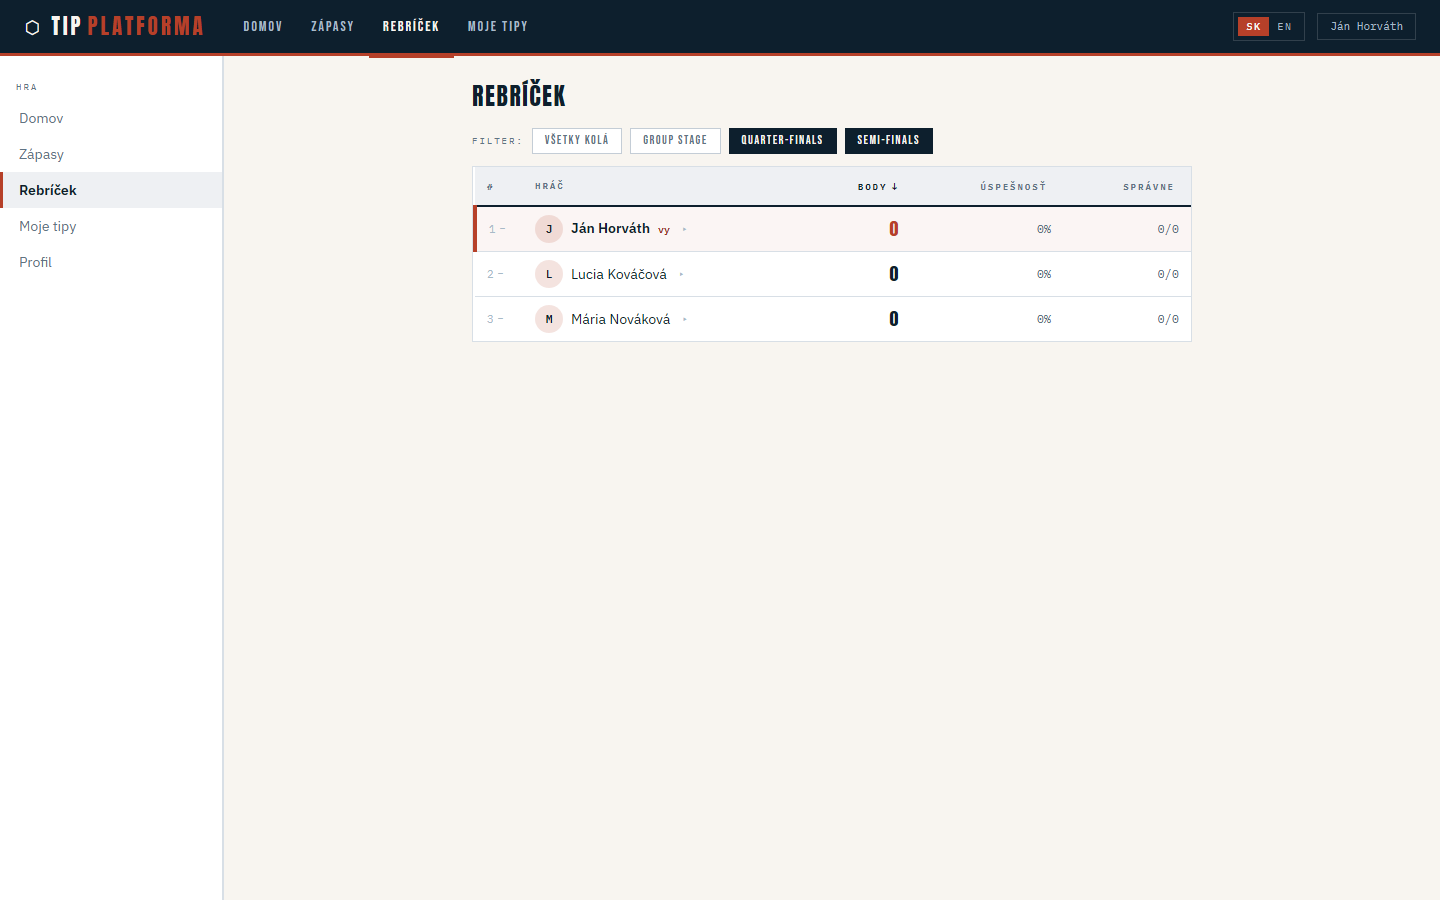Click Ján Horváth's avatar with letter J
This screenshot has height=900, width=1440.
pos(548,229)
